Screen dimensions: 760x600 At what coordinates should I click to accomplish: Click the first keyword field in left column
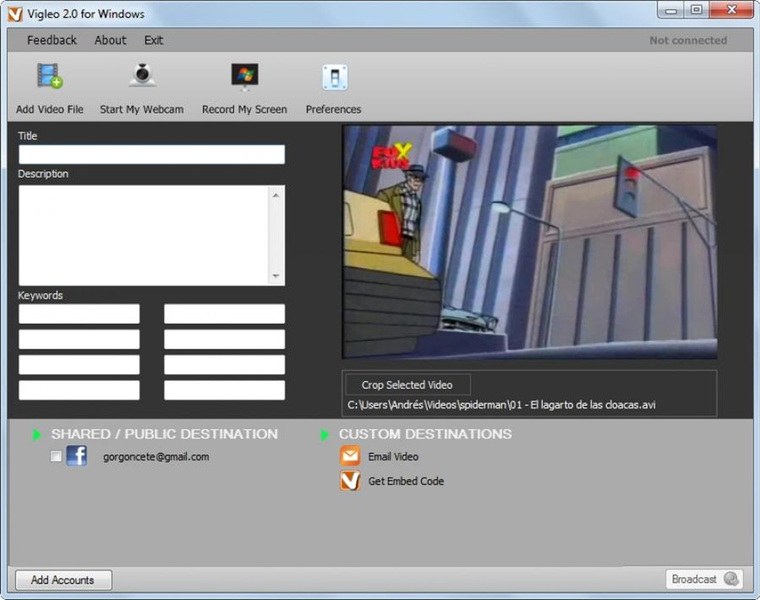79,314
